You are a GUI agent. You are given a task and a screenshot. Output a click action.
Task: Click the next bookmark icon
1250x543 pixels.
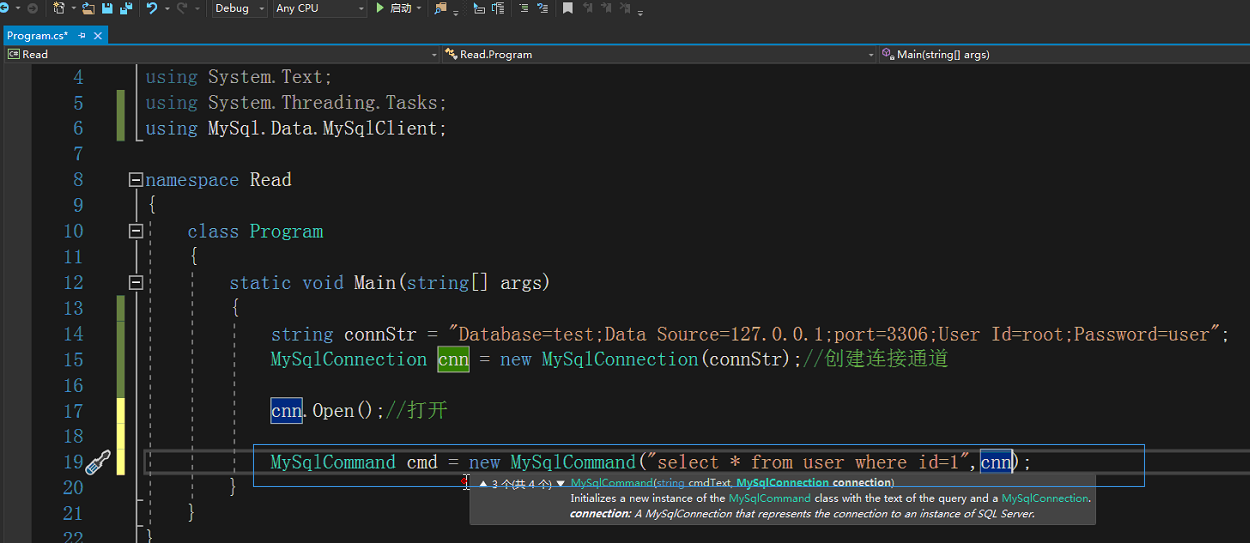[x=606, y=8]
